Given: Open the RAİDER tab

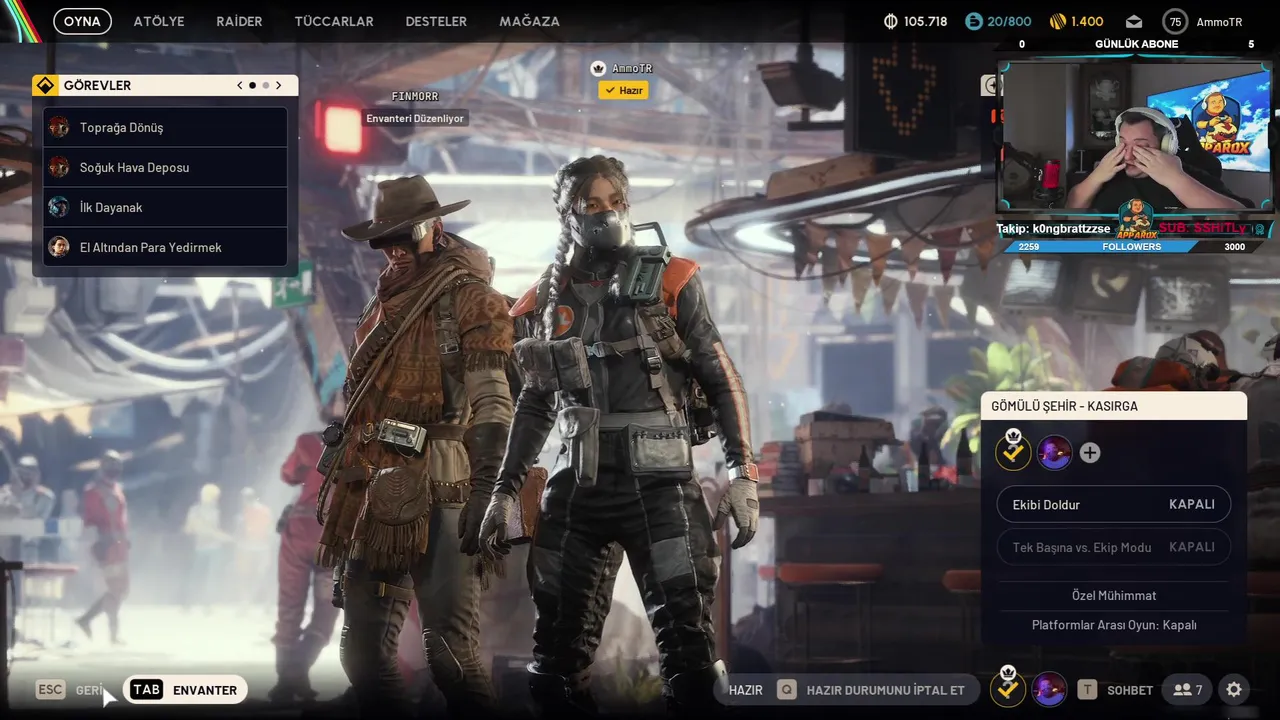Looking at the screenshot, I should pos(239,21).
